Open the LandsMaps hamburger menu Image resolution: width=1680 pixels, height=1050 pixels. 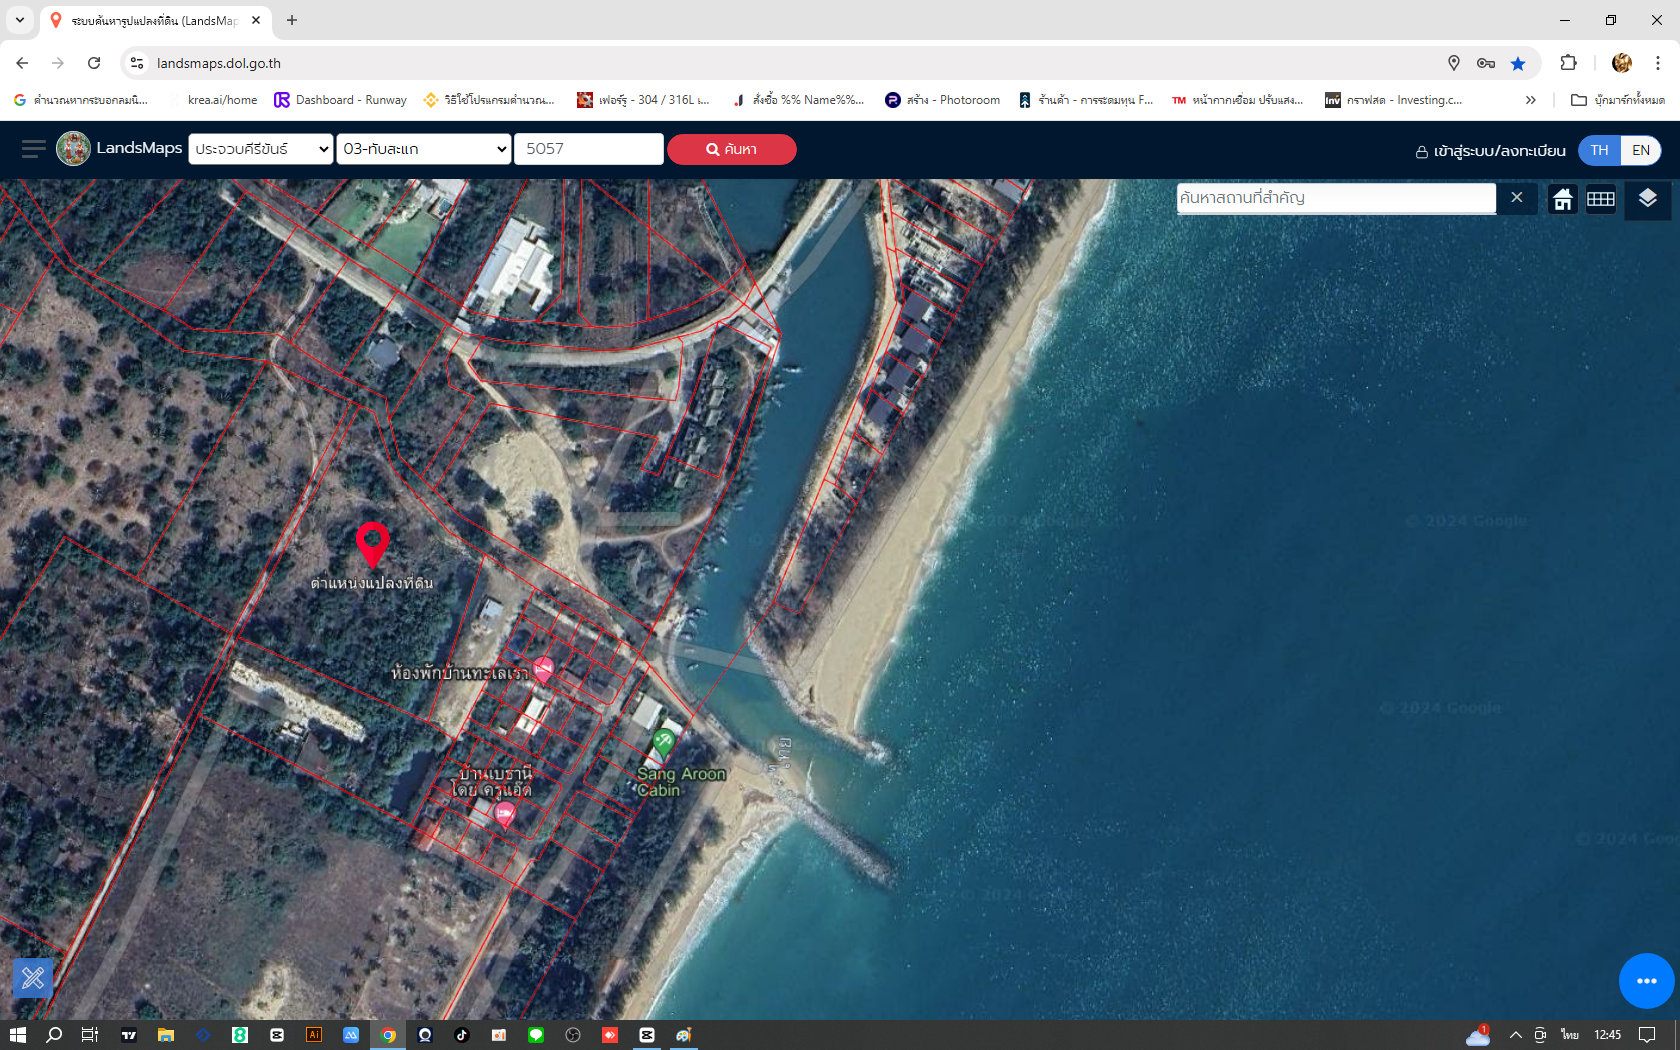(33, 149)
